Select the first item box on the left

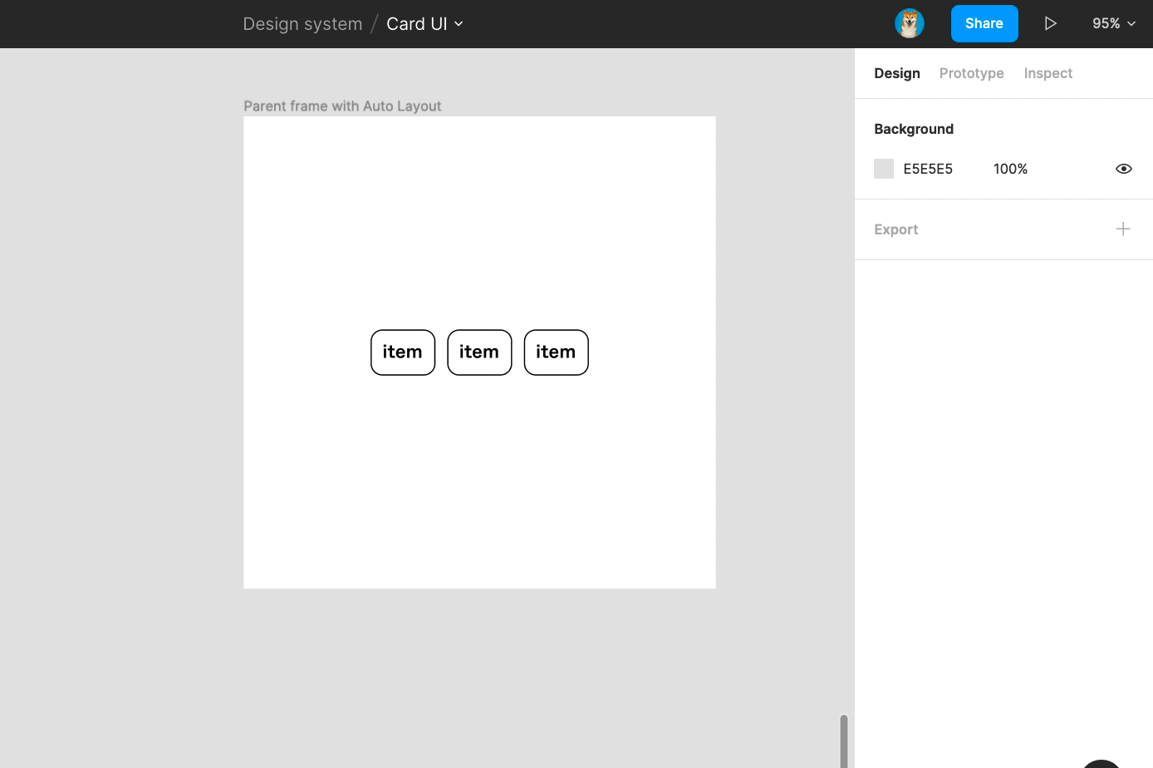coord(402,352)
